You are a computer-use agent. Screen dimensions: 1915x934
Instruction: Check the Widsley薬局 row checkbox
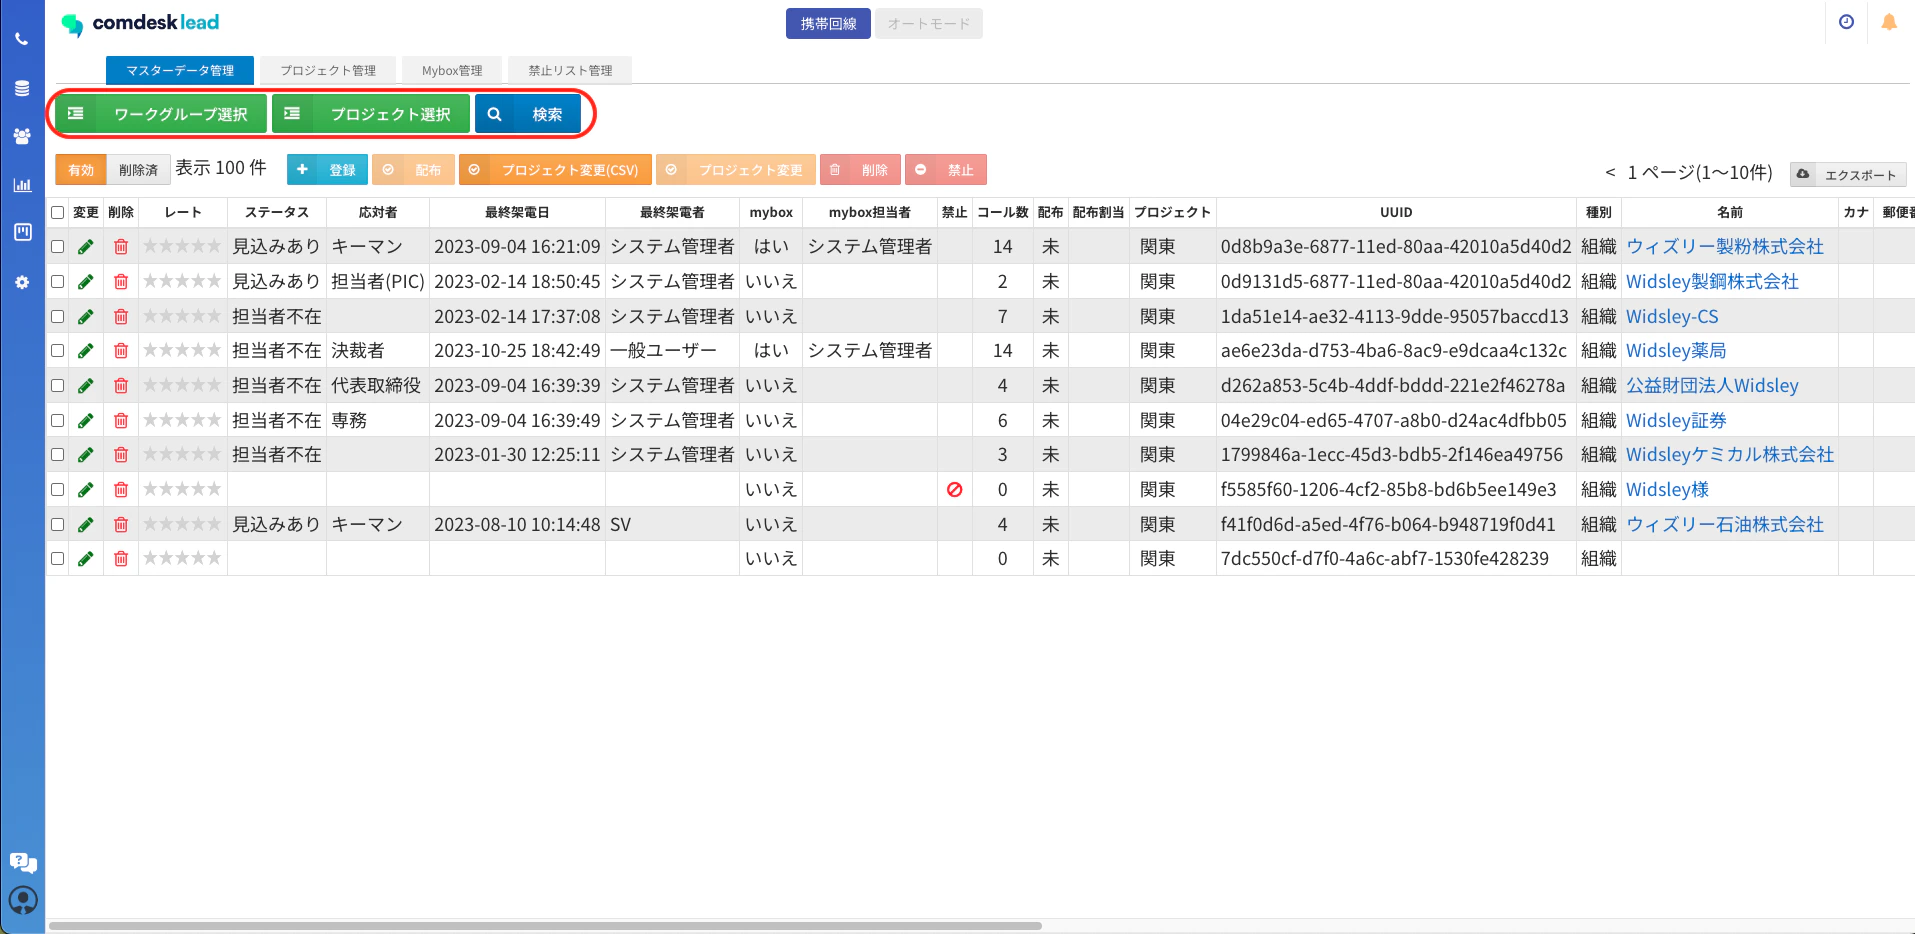coord(58,351)
